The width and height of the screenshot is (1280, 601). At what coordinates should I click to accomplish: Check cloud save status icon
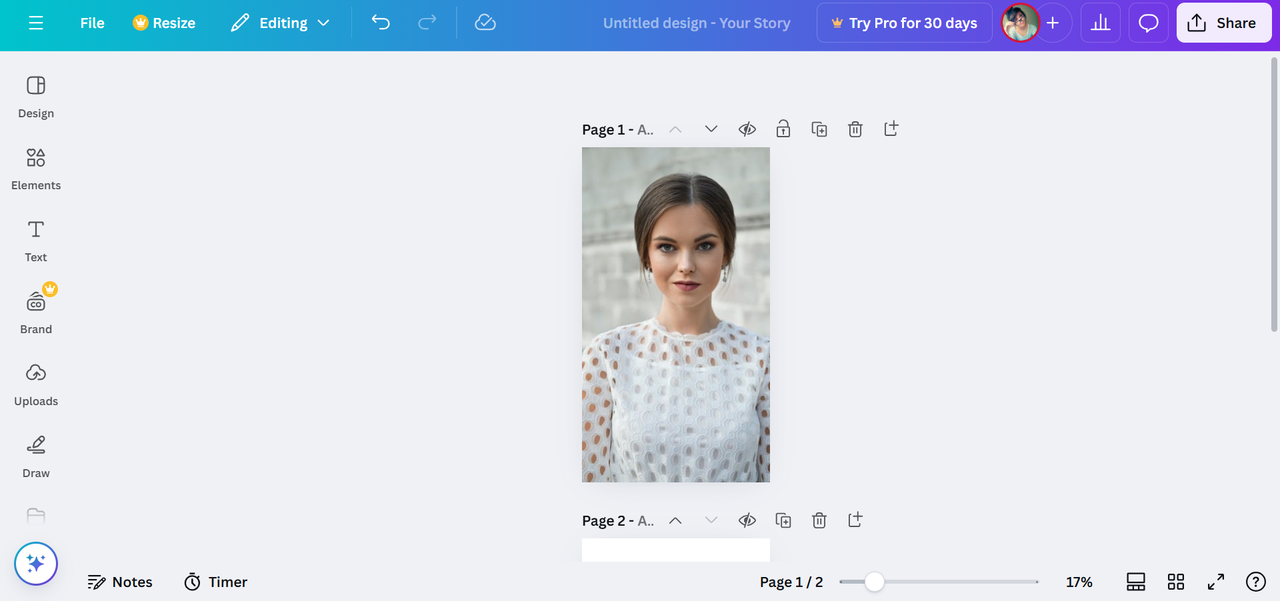pos(485,22)
